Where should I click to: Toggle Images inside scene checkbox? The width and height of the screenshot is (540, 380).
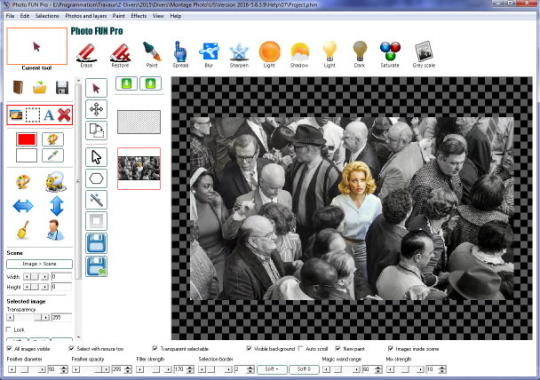[x=391, y=349]
